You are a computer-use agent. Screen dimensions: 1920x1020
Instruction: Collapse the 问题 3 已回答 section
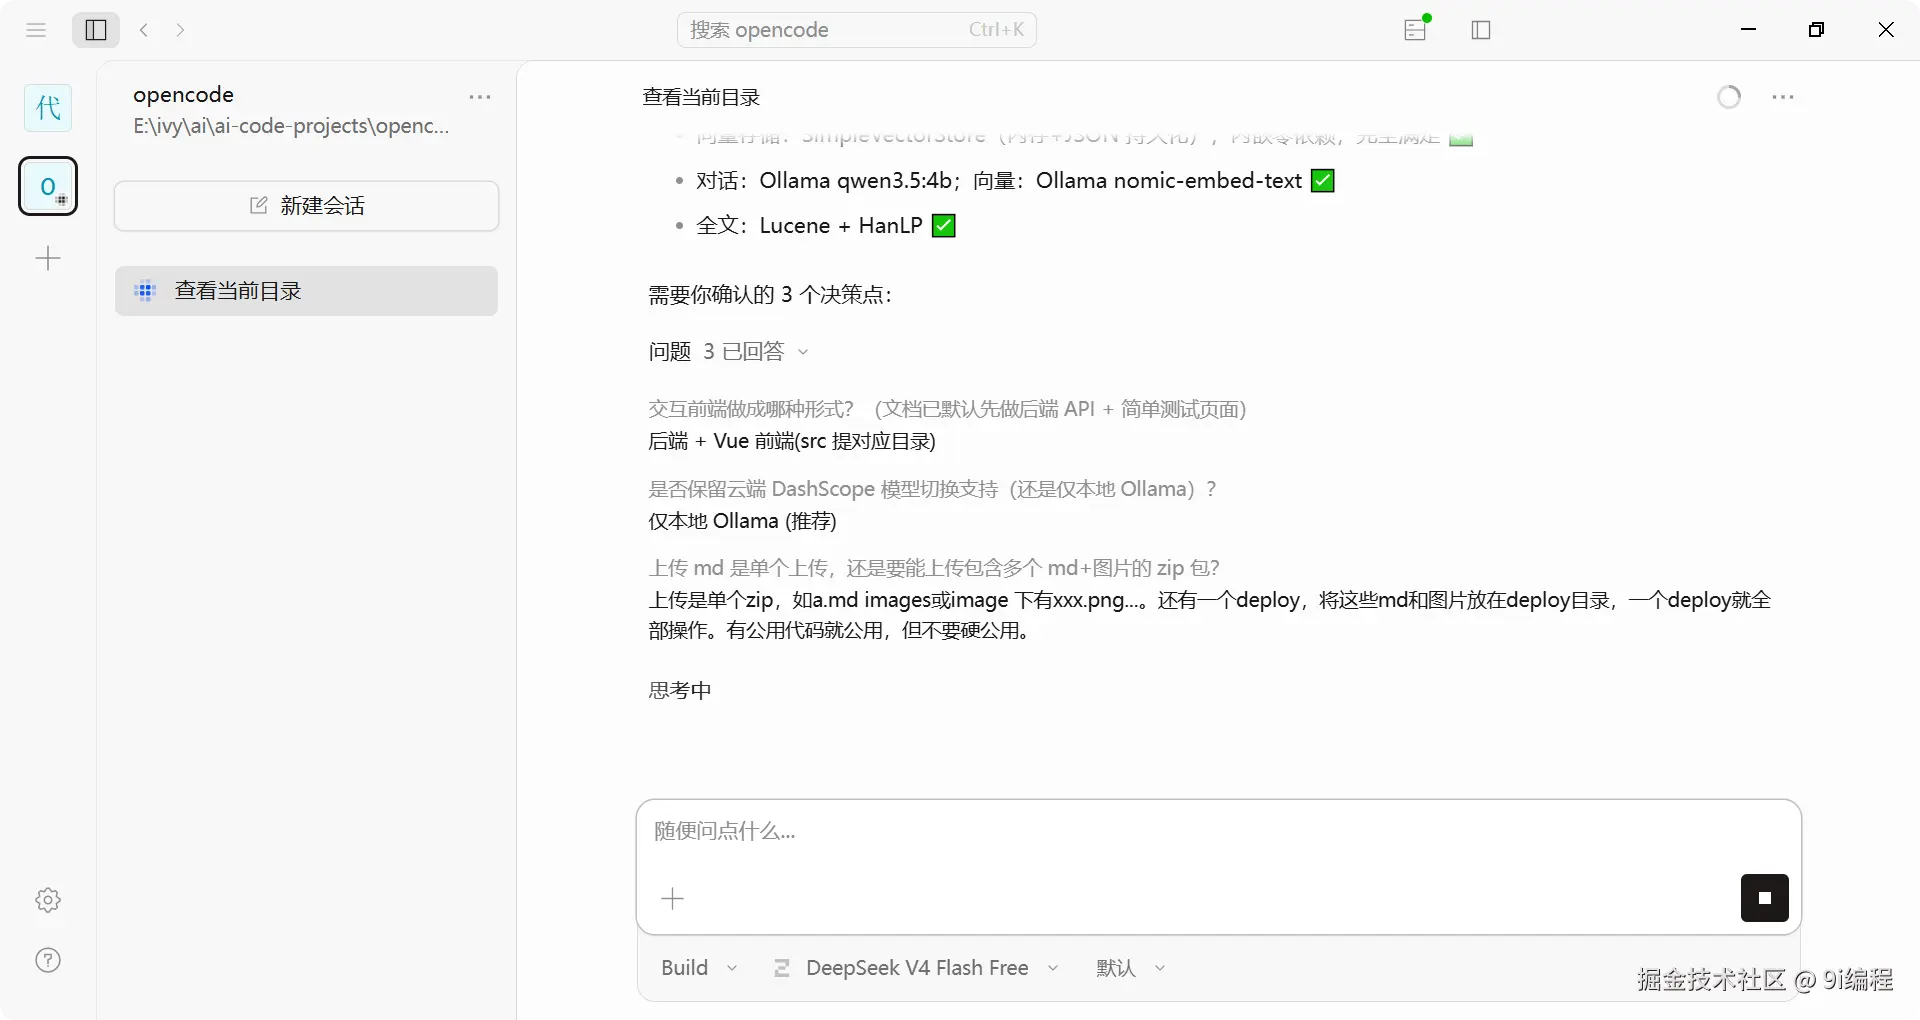click(x=728, y=351)
